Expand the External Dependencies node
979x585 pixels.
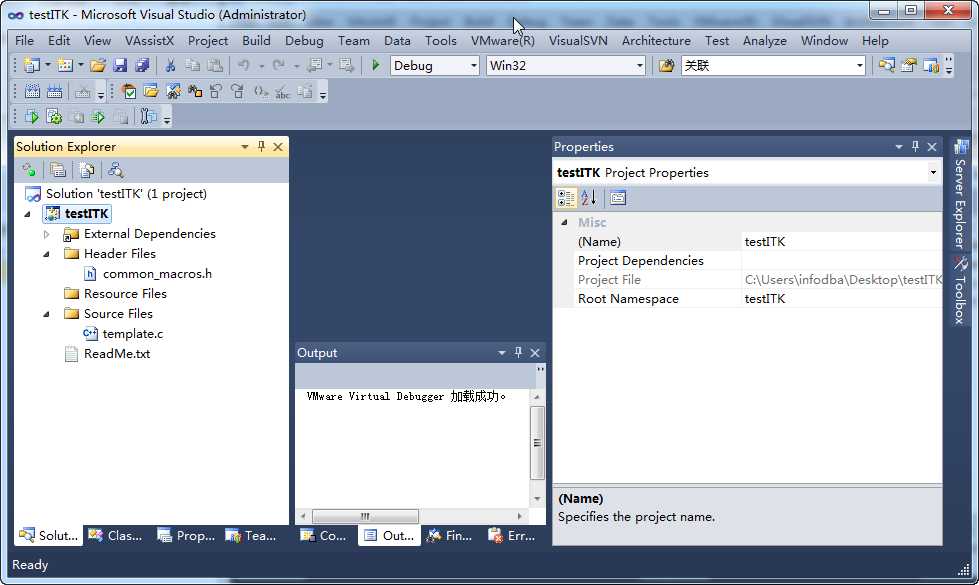coord(47,234)
